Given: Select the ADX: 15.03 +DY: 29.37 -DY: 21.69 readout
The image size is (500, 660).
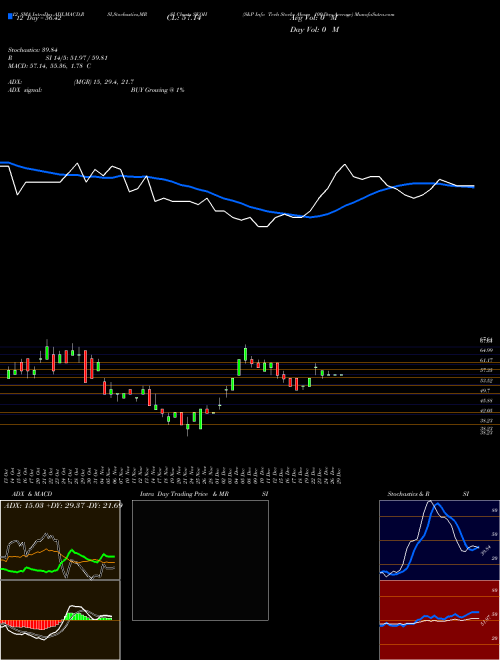Looking at the screenshot, I should tap(63, 505).
